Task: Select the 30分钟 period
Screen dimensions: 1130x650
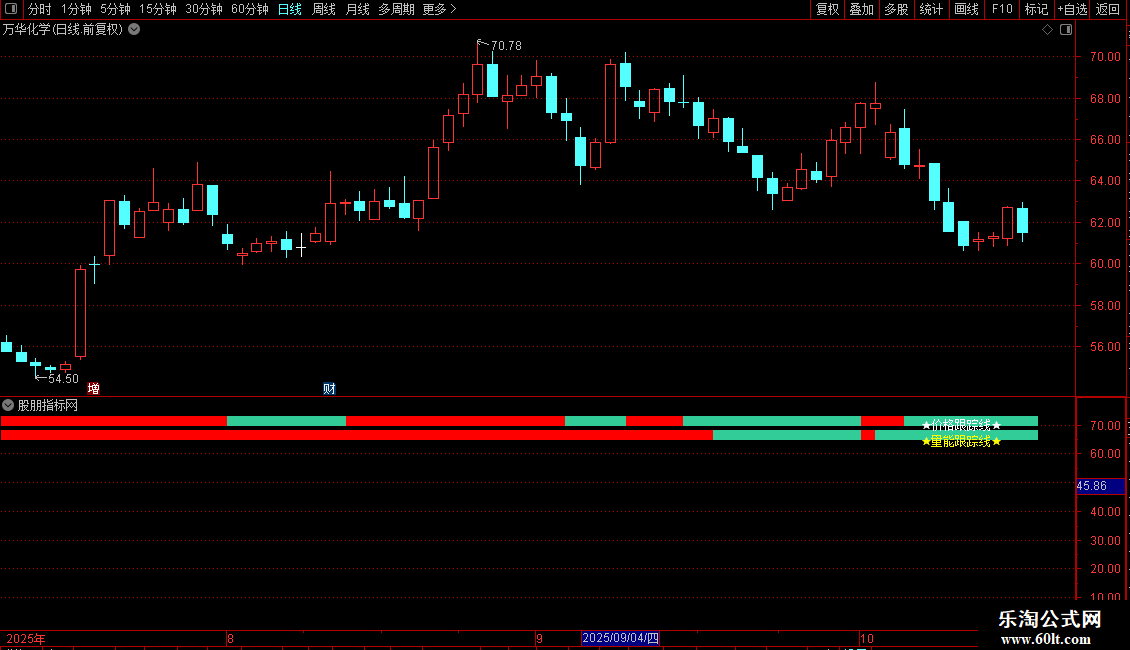Action: [x=203, y=9]
